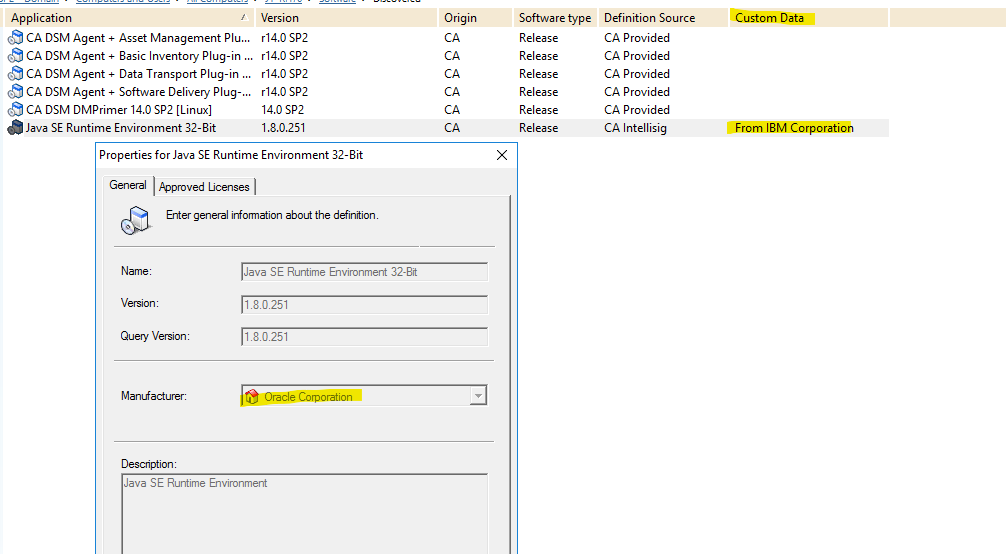Click the Oracle Corporation manufacturer icon
Viewport: 1006px width, 554px height.
pos(252,397)
